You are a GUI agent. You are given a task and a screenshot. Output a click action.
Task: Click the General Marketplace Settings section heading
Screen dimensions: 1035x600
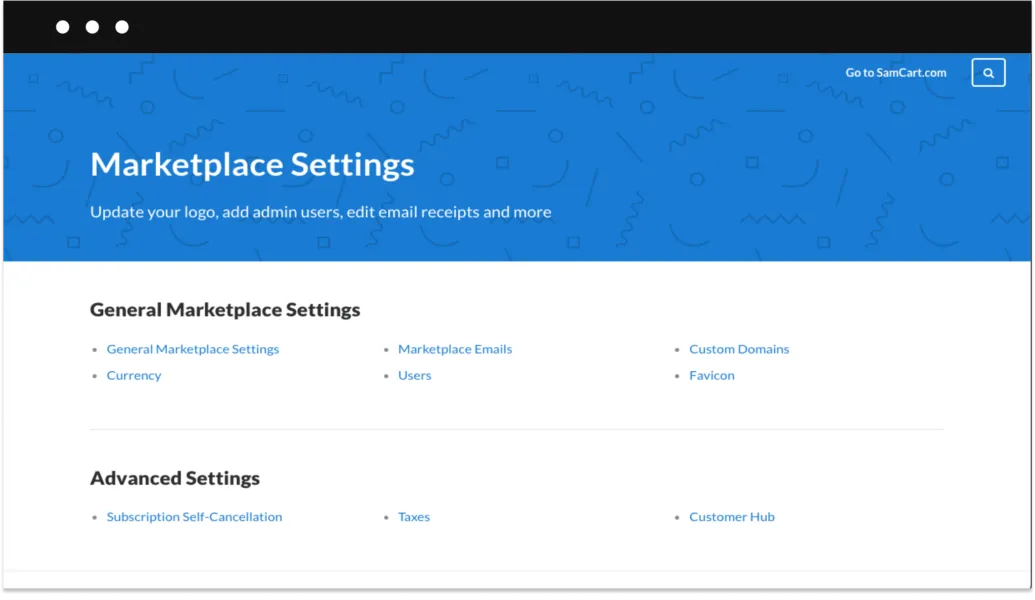click(x=225, y=310)
